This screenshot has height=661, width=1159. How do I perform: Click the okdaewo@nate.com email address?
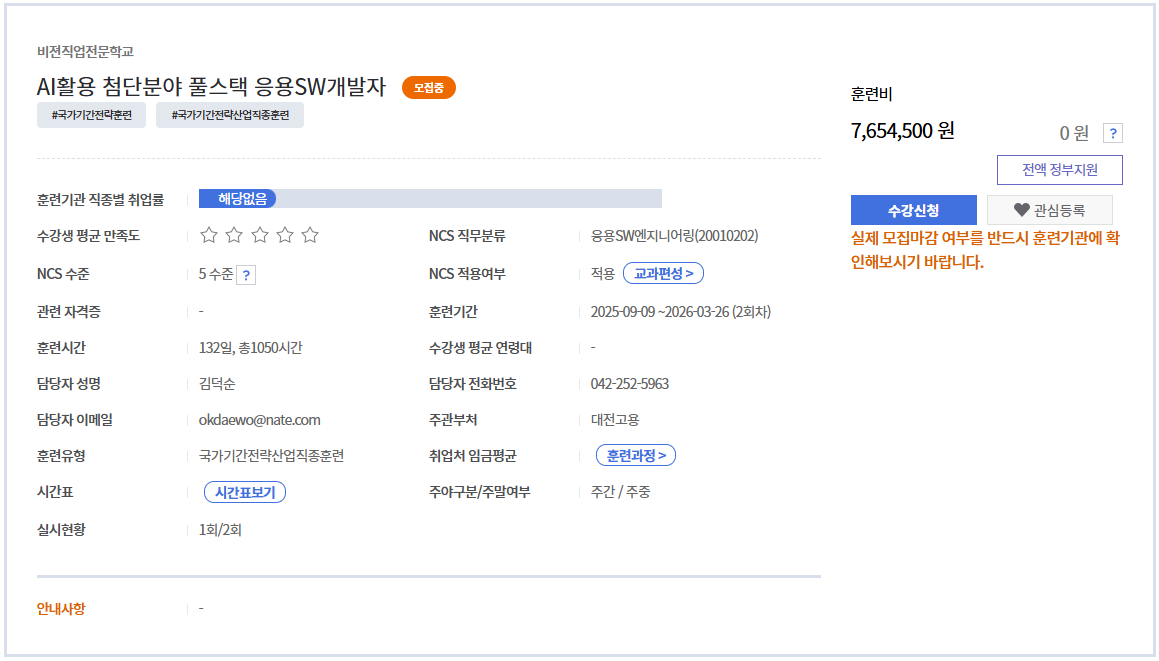260,420
